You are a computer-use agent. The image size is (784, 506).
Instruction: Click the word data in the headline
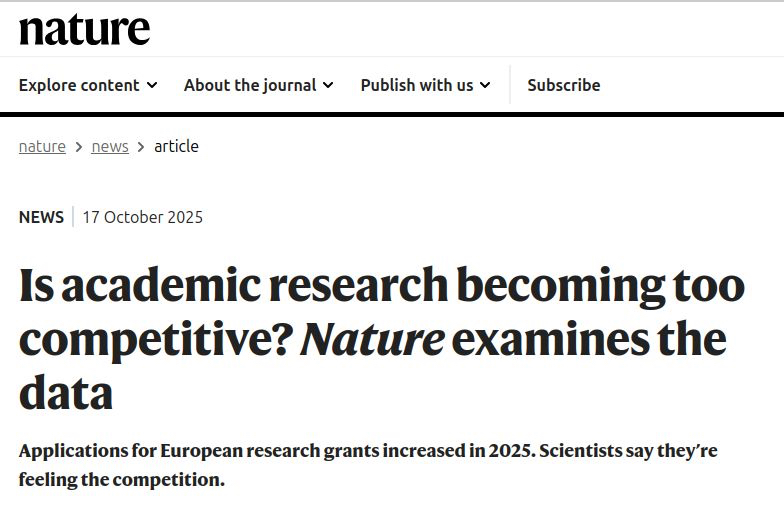pyautogui.click(x=65, y=393)
